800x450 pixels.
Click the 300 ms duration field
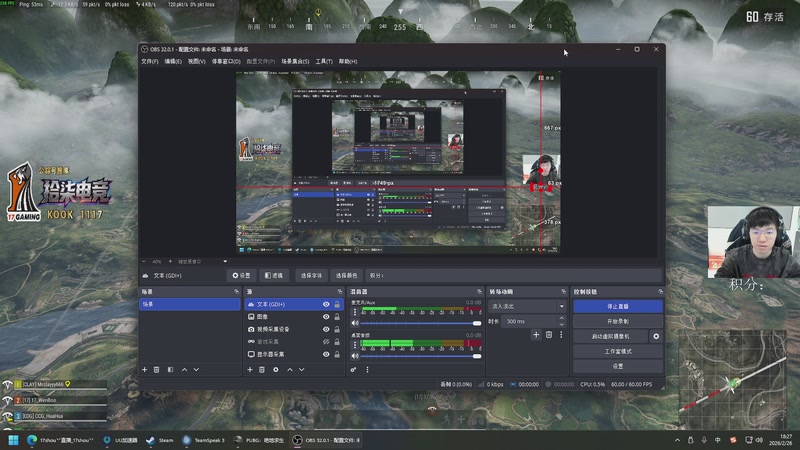[x=529, y=321]
